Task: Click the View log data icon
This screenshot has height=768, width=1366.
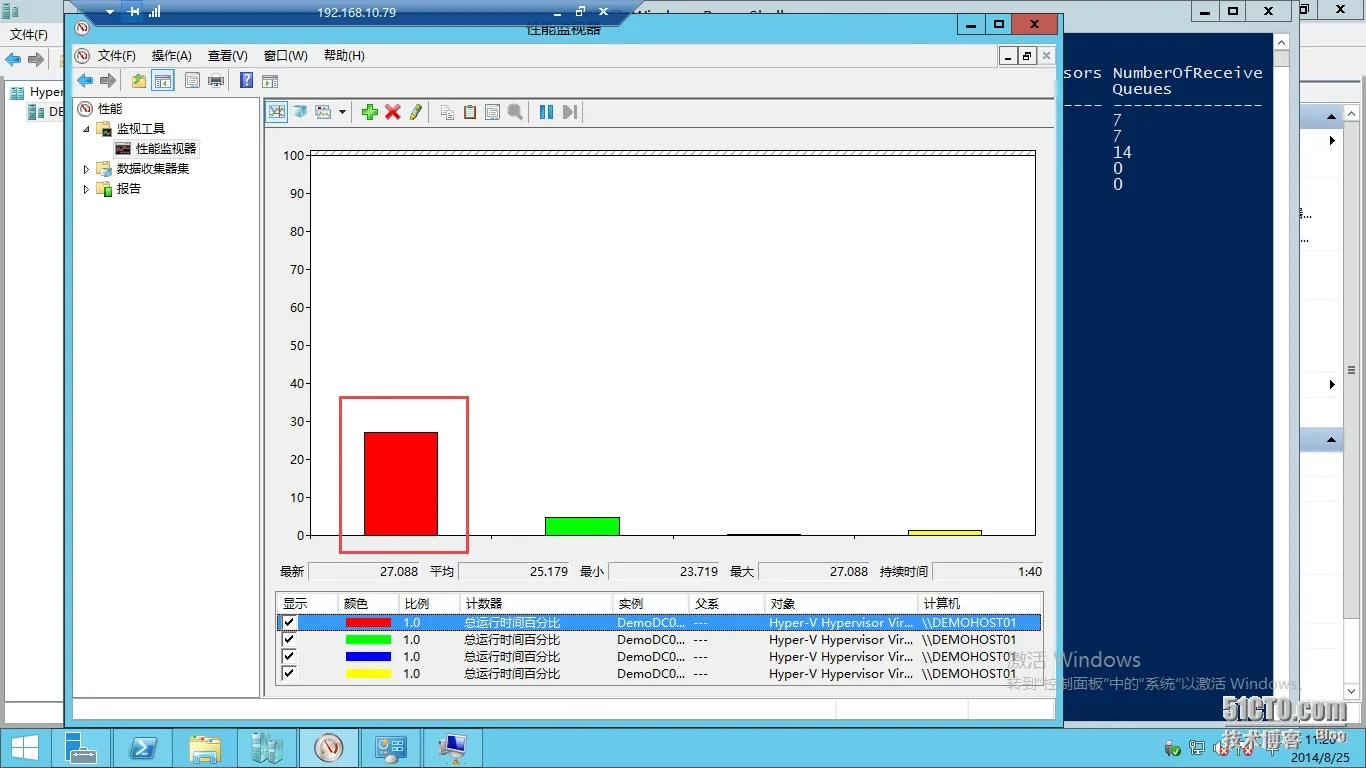Action: pyautogui.click(x=299, y=112)
